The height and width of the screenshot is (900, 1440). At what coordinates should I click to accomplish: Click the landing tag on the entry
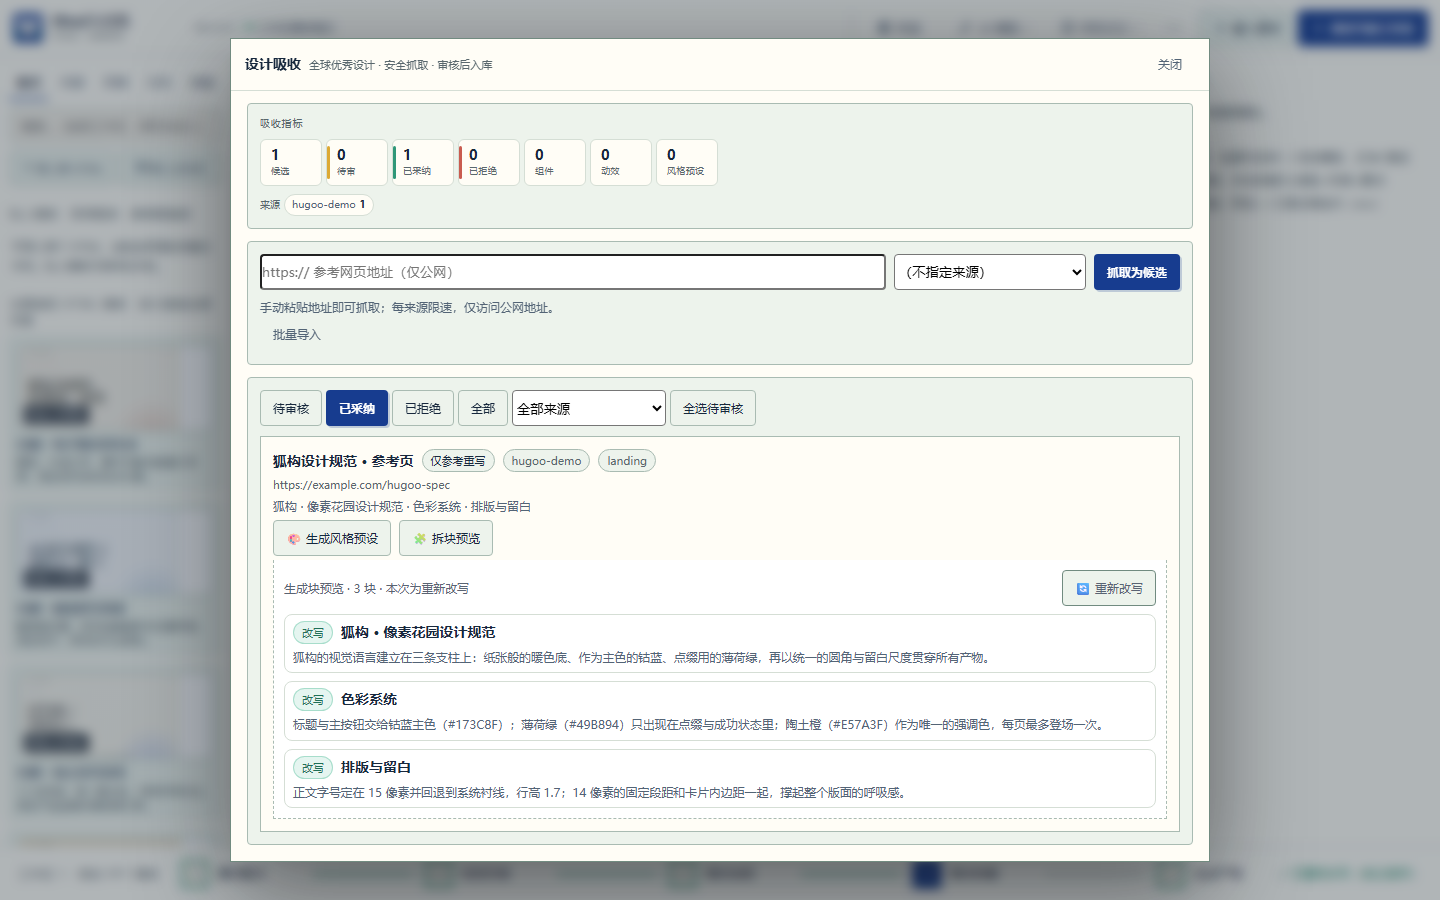627,461
